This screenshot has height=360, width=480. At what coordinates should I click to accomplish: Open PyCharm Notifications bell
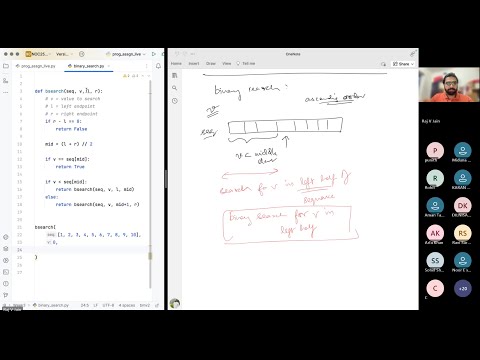coord(158,66)
